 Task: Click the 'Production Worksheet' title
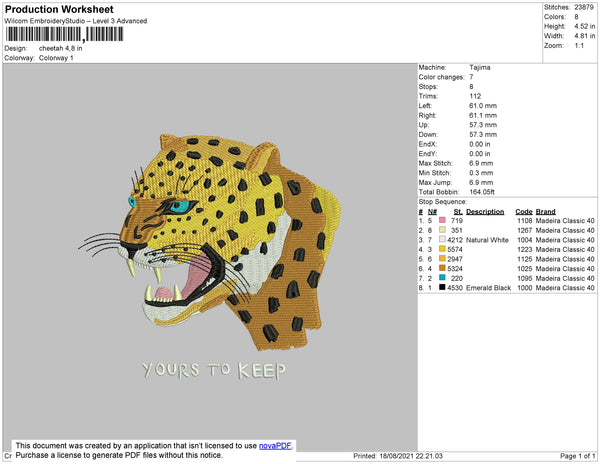pos(59,10)
